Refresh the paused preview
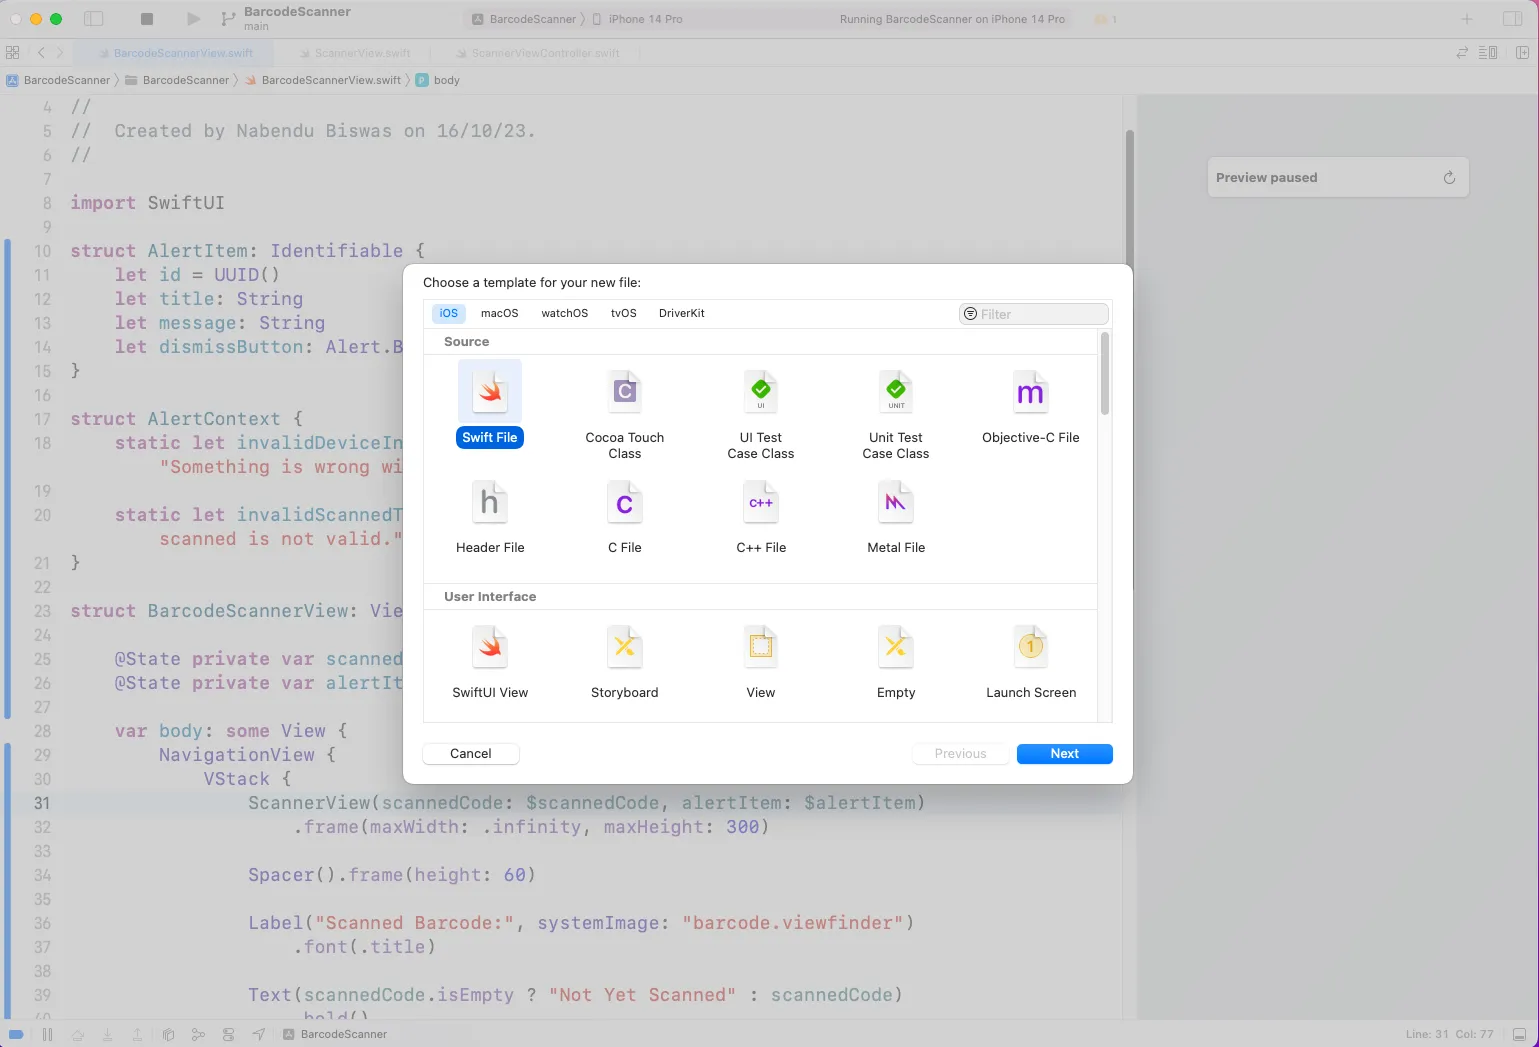The image size is (1539, 1047). [1449, 177]
